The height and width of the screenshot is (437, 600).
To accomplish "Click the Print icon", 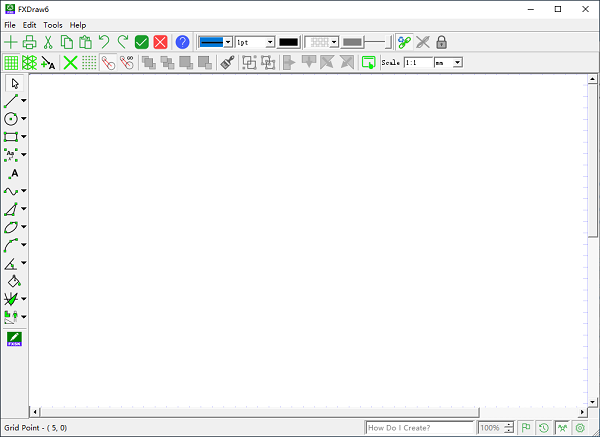I will pyautogui.click(x=29, y=42).
